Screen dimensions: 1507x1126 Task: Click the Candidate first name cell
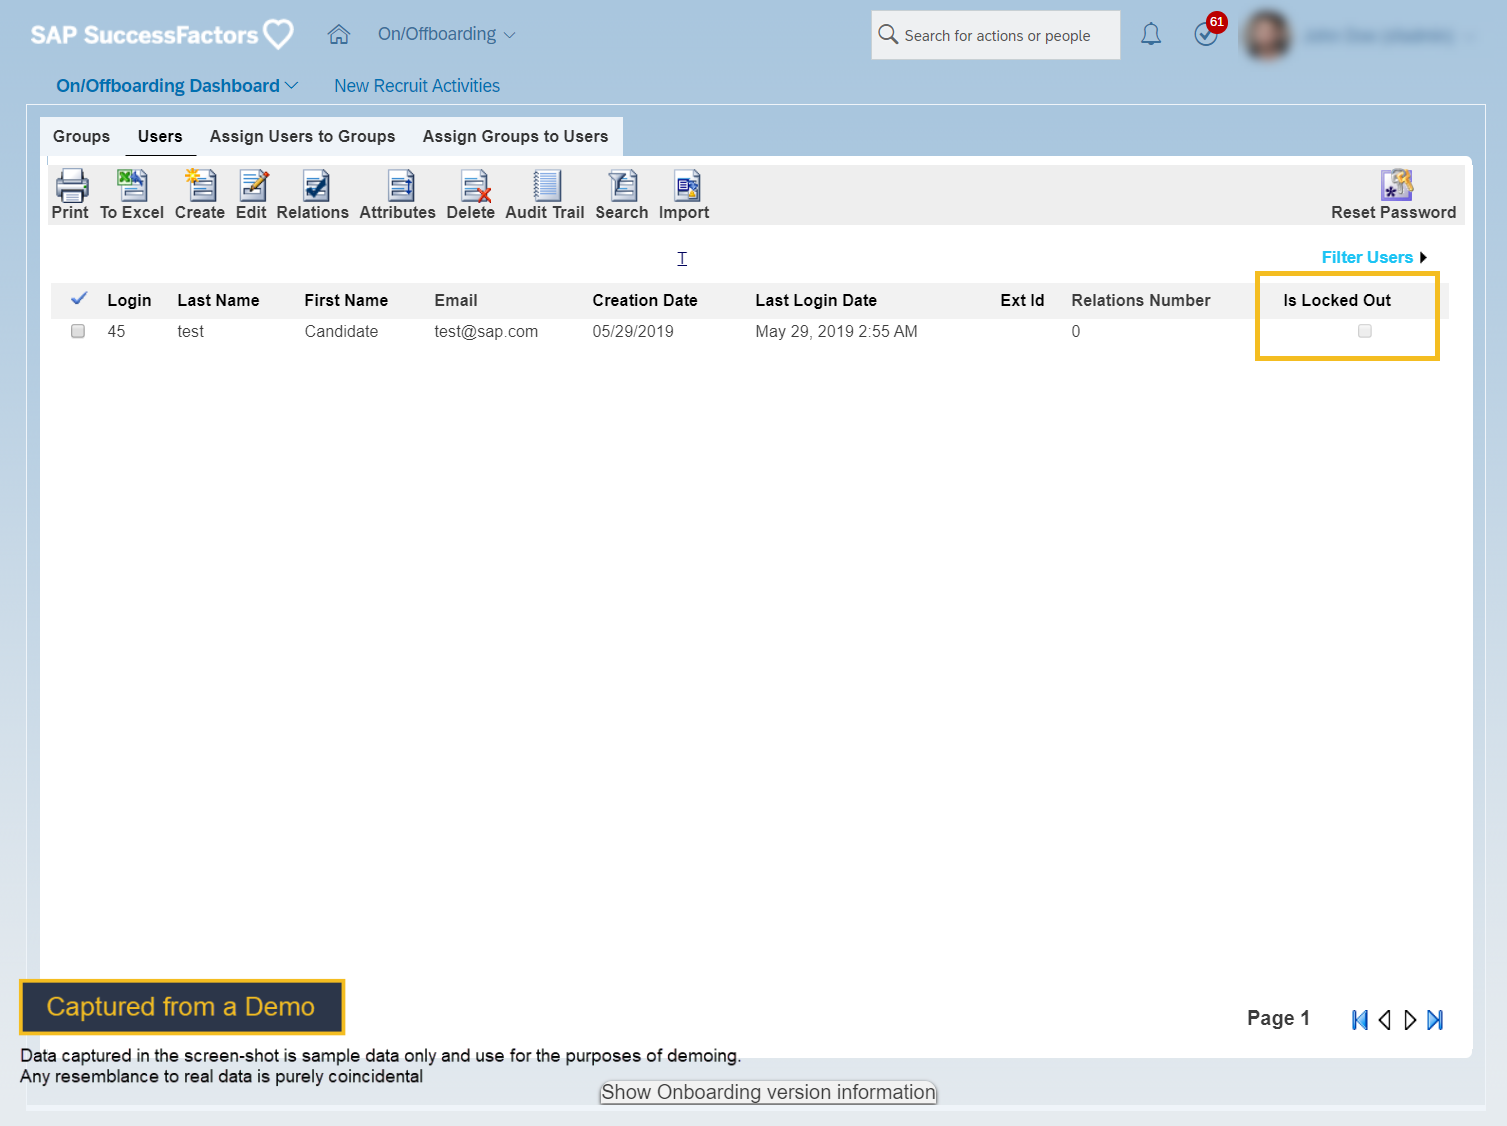click(341, 331)
